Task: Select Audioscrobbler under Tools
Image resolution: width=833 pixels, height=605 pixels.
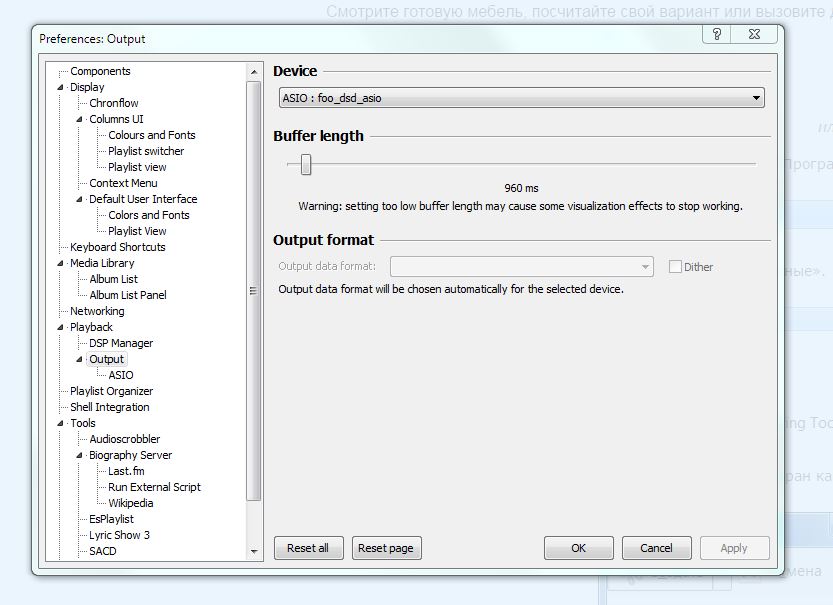Action: [x=124, y=439]
